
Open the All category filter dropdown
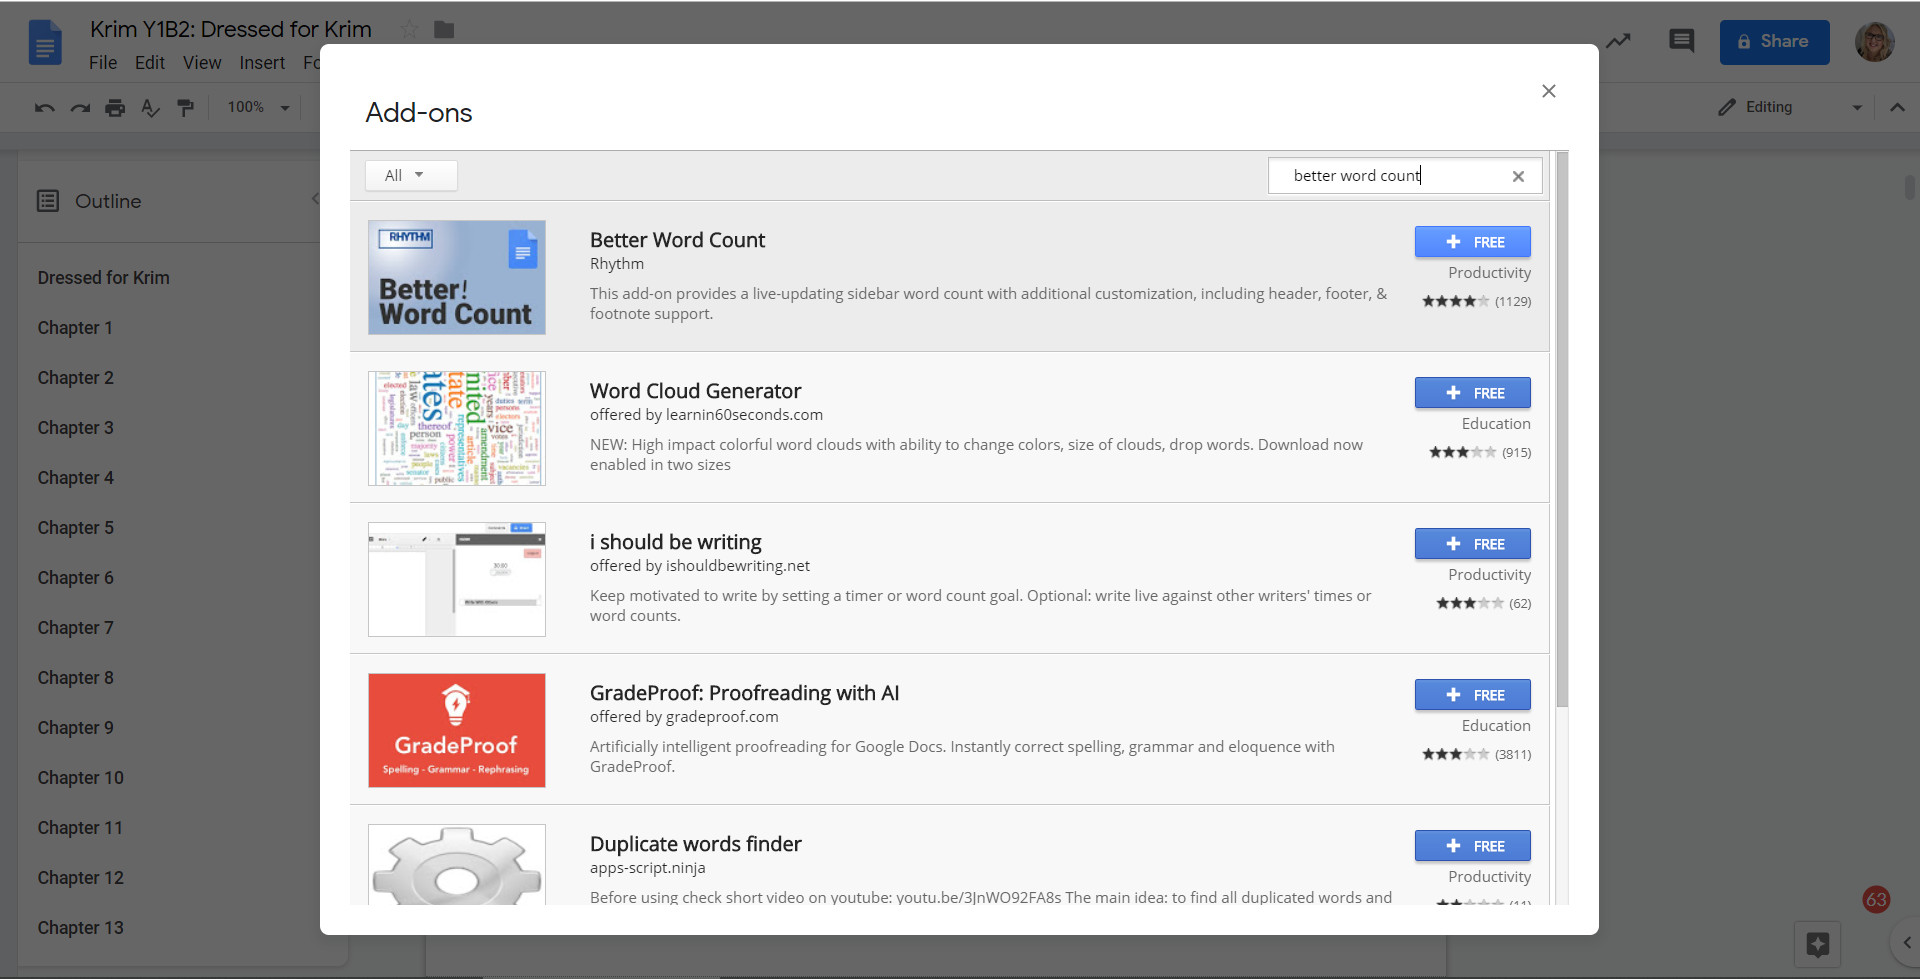411,175
